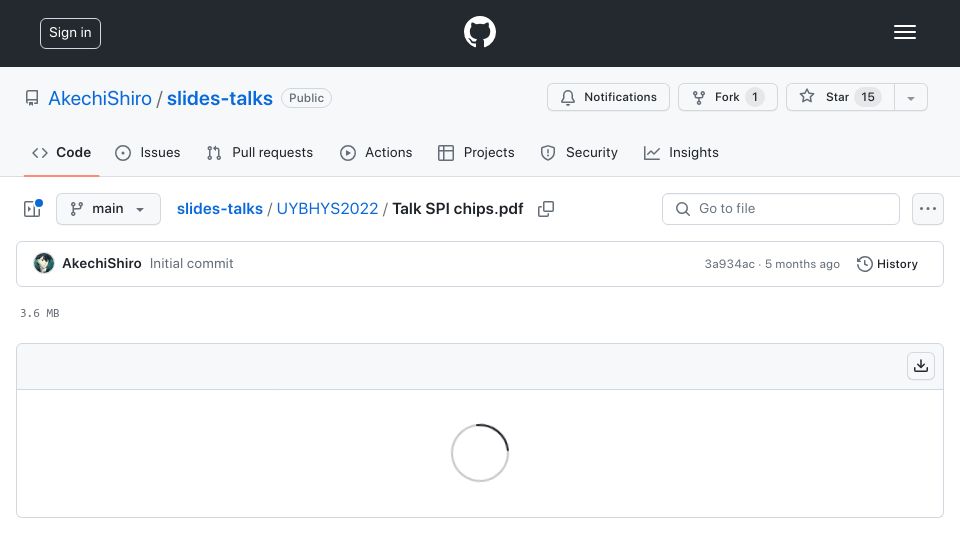Click the AkechiShiro avatar image
960x540 pixels.
[x=43, y=263]
